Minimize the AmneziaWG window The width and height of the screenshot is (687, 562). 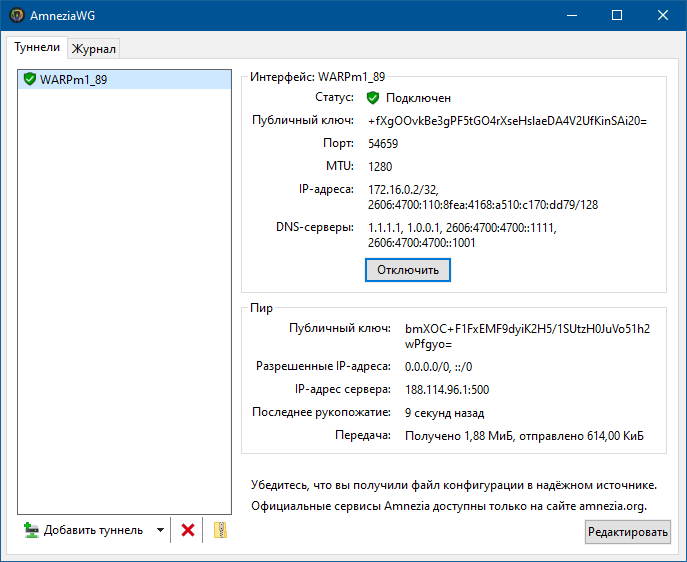[570, 16]
